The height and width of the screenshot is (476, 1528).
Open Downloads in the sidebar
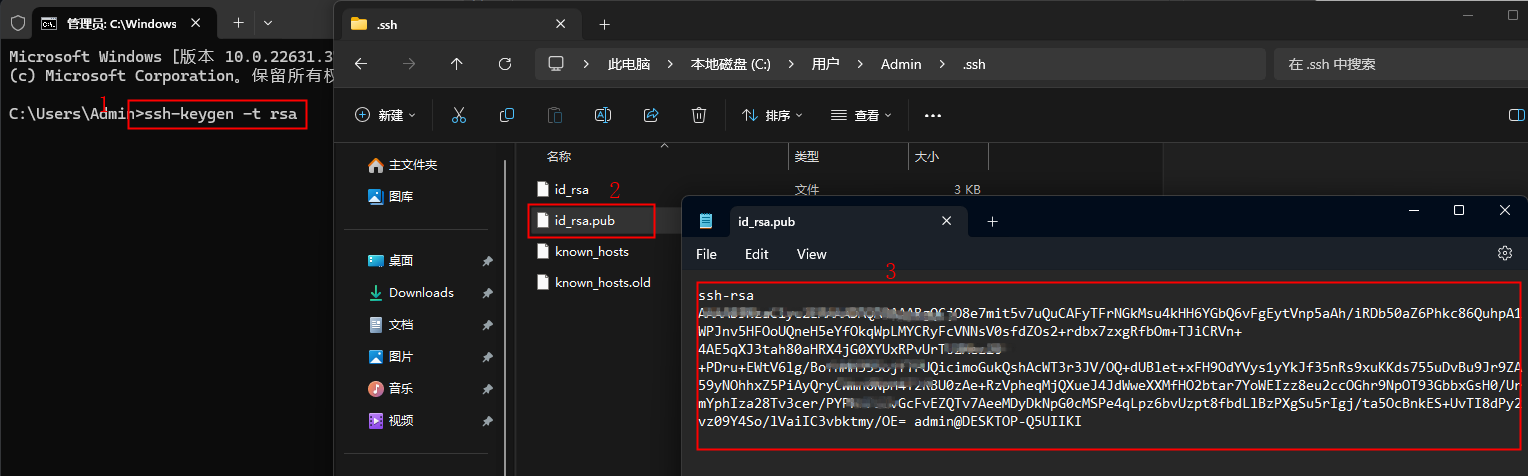tap(421, 293)
